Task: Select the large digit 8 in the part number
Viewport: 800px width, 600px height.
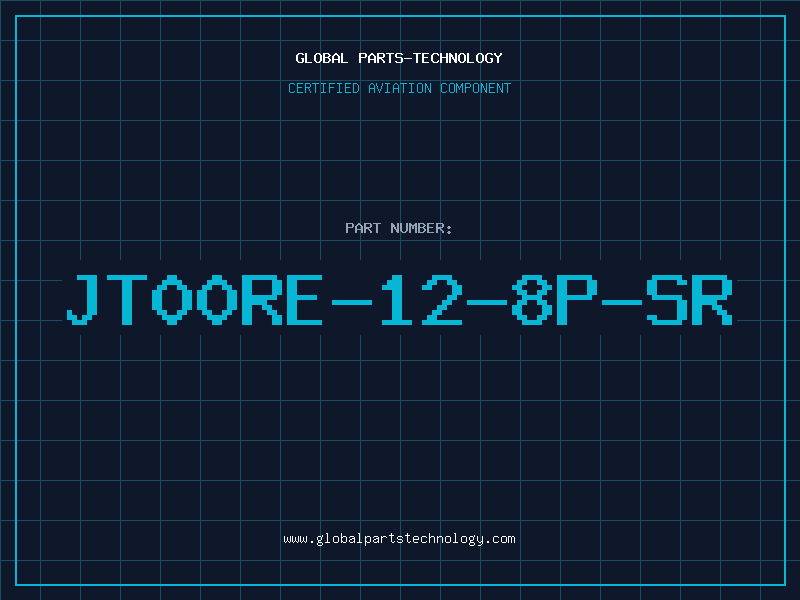Action: [x=532, y=300]
